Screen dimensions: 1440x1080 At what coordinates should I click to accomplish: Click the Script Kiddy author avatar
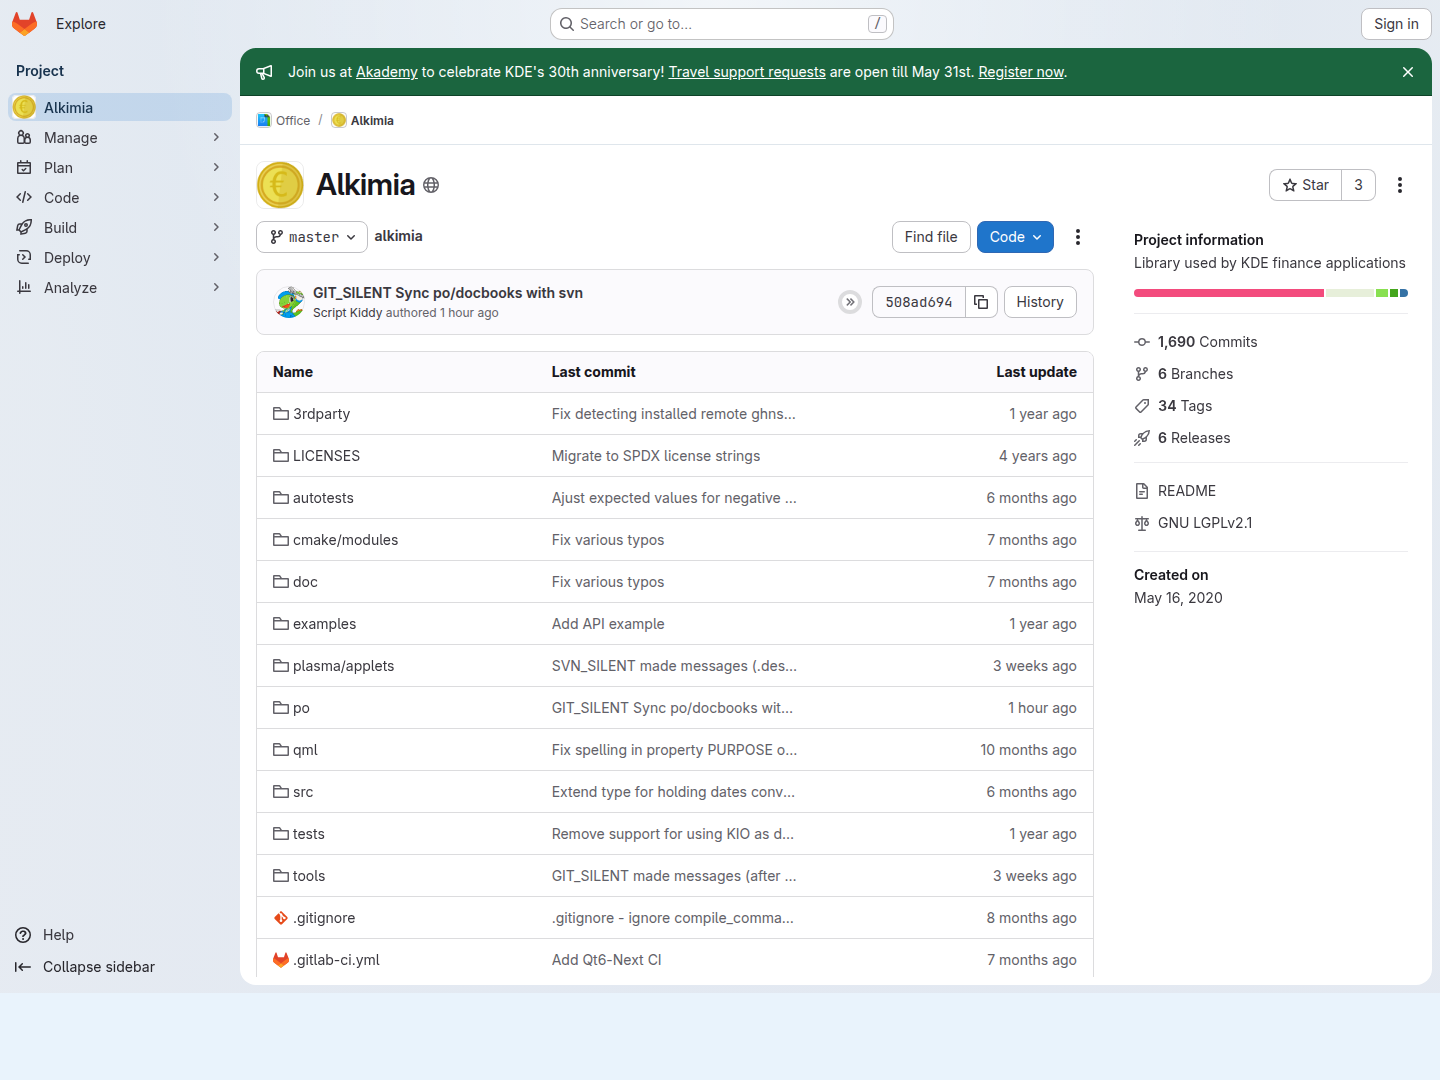290,302
